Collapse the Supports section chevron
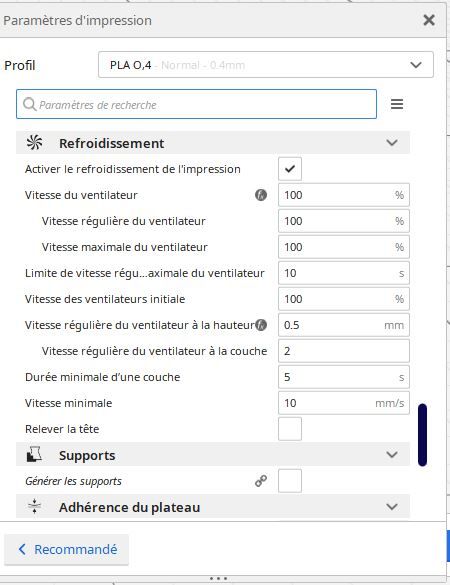Image resolution: width=450 pixels, height=585 pixels. tap(392, 455)
